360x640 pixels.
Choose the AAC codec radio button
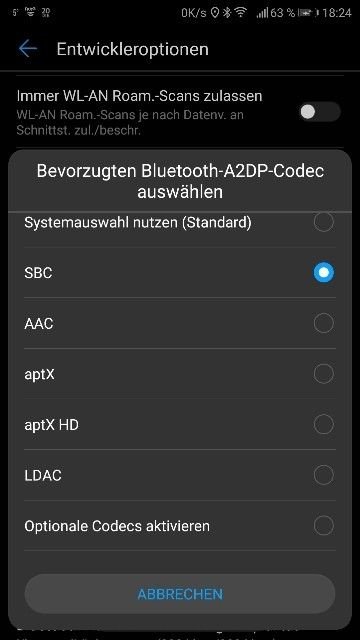(x=324, y=323)
